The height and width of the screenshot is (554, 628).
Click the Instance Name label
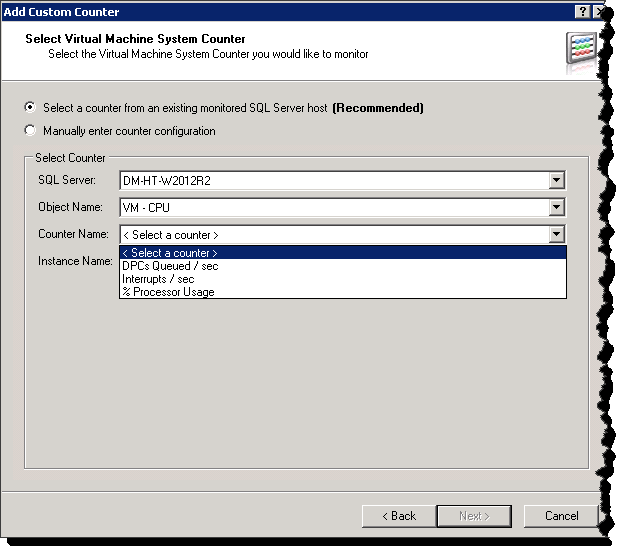click(x=75, y=261)
